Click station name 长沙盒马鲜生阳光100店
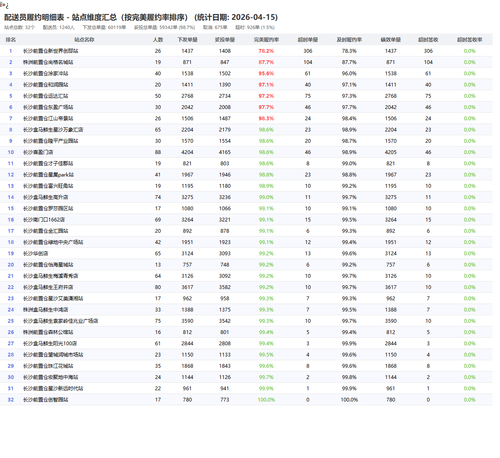Image resolution: width=500 pixels, height=458 pixels. pos(50,344)
